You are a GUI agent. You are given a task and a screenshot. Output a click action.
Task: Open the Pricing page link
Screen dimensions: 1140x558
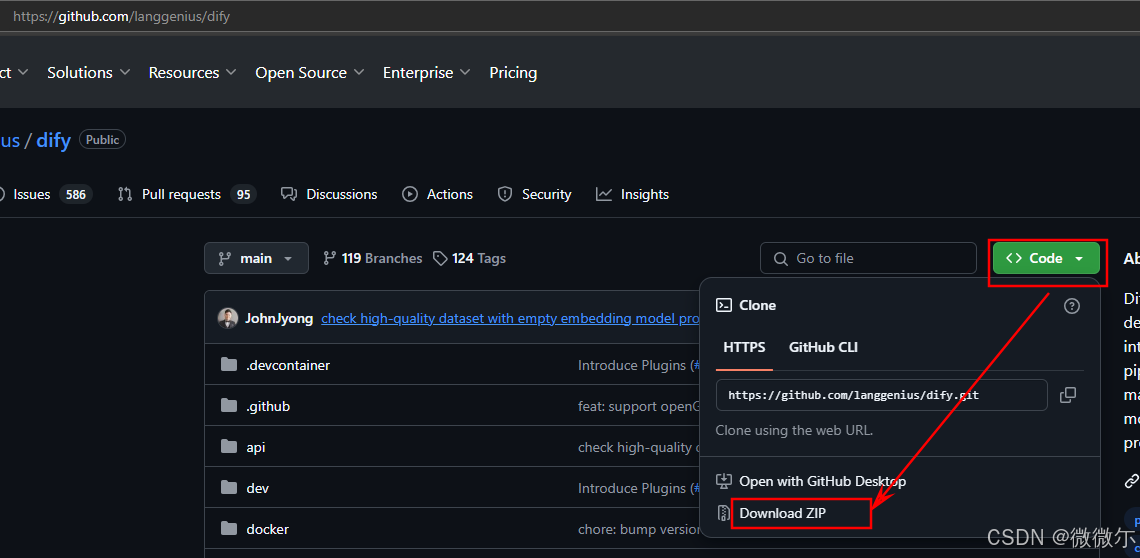pos(513,73)
